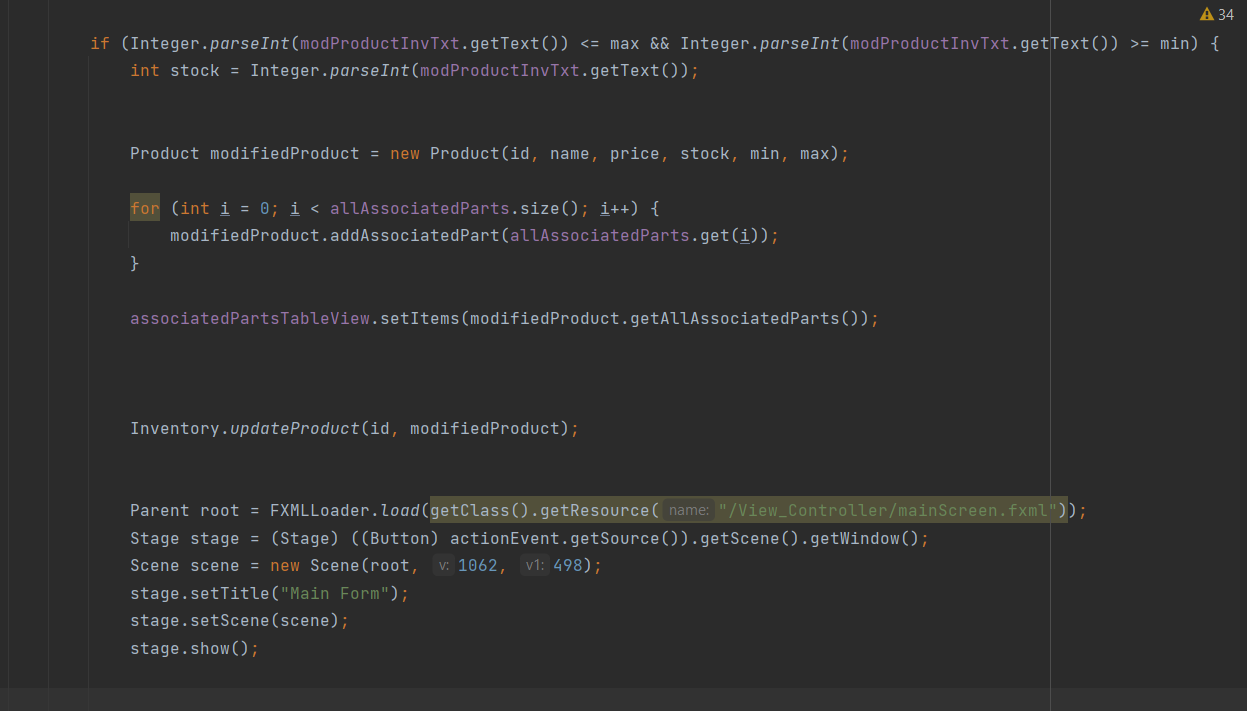Open the problems list via the 34 warnings indicator

(1226, 14)
